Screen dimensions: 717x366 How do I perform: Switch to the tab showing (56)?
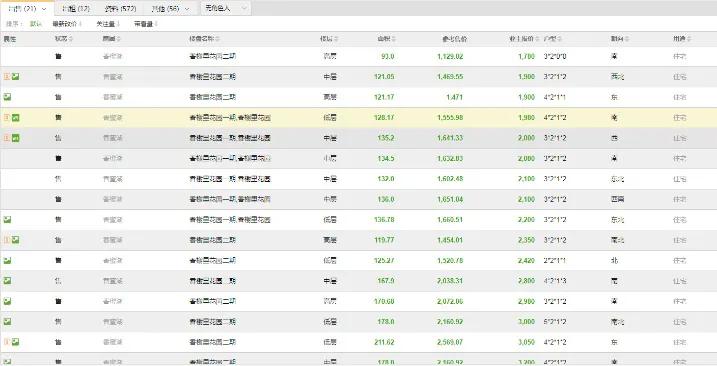click(170, 9)
